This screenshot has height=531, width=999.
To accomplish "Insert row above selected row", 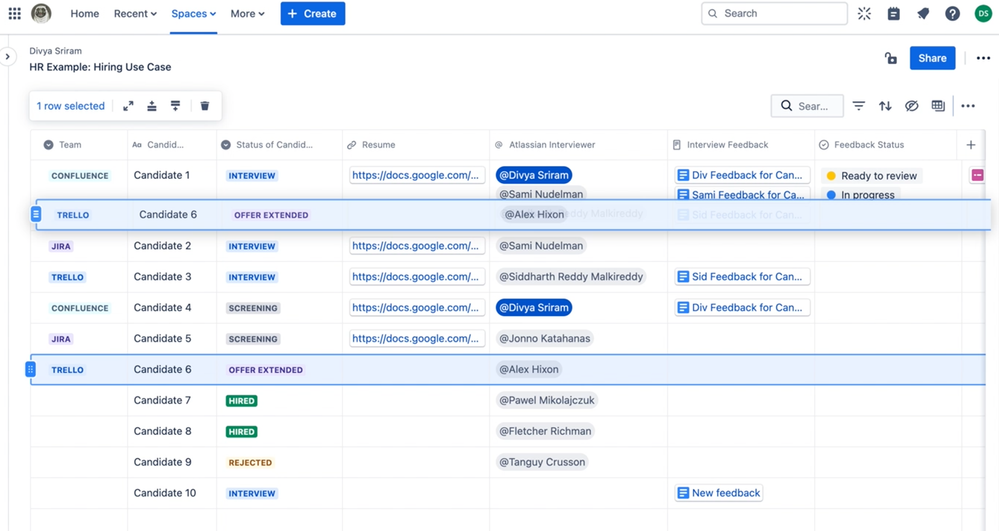I will (x=152, y=106).
